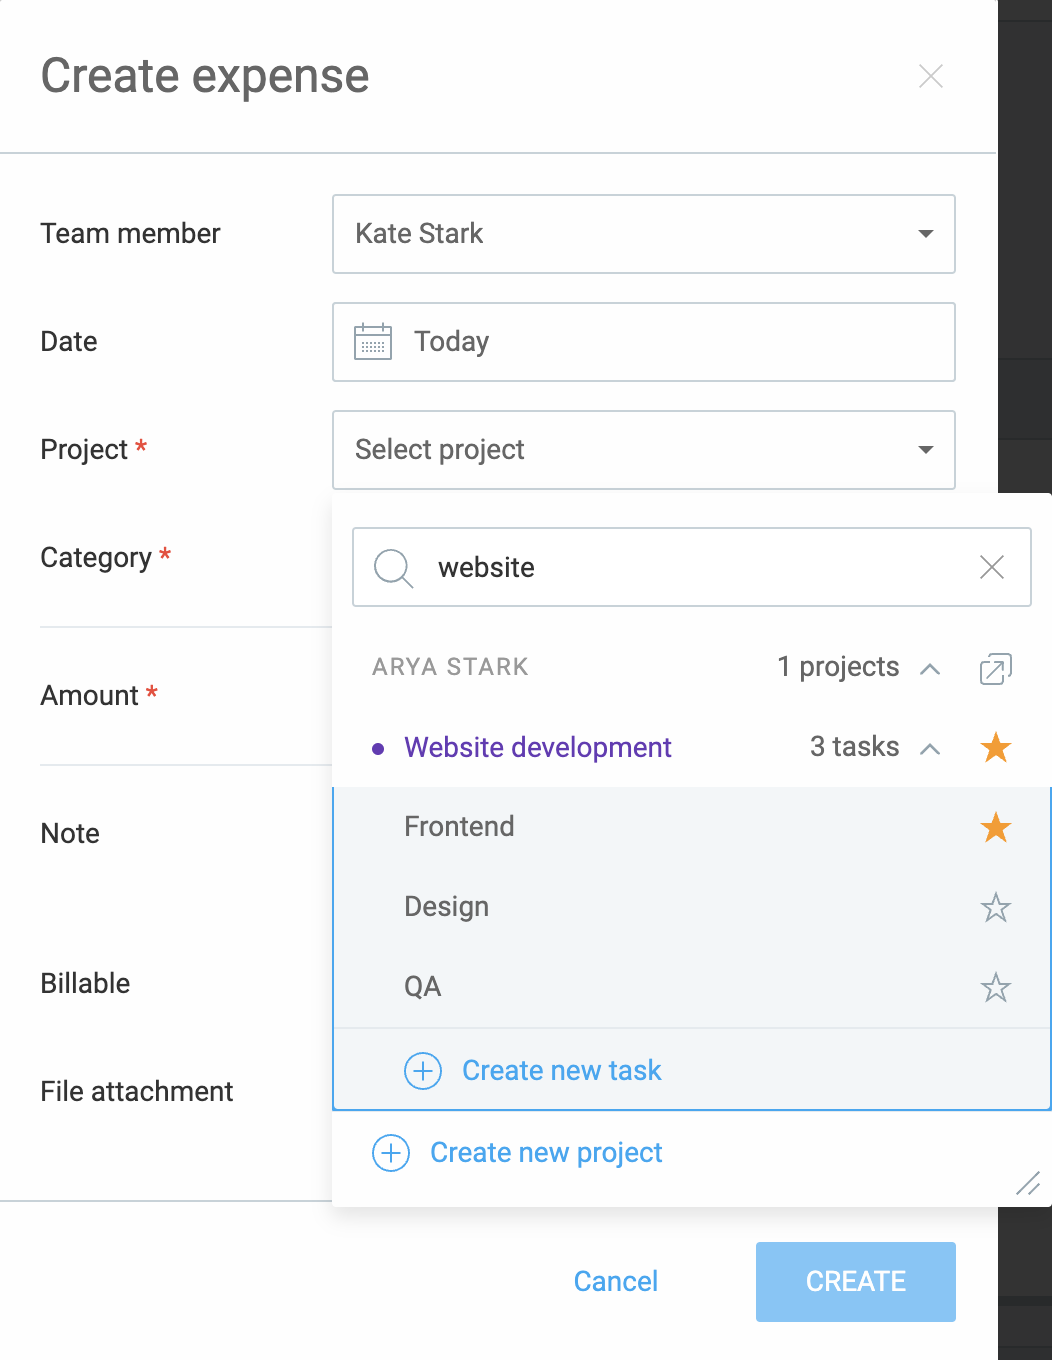This screenshot has width=1052, height=1360.
Task: Unfavorite the Website development project star
Action: (x=995, y=748)
